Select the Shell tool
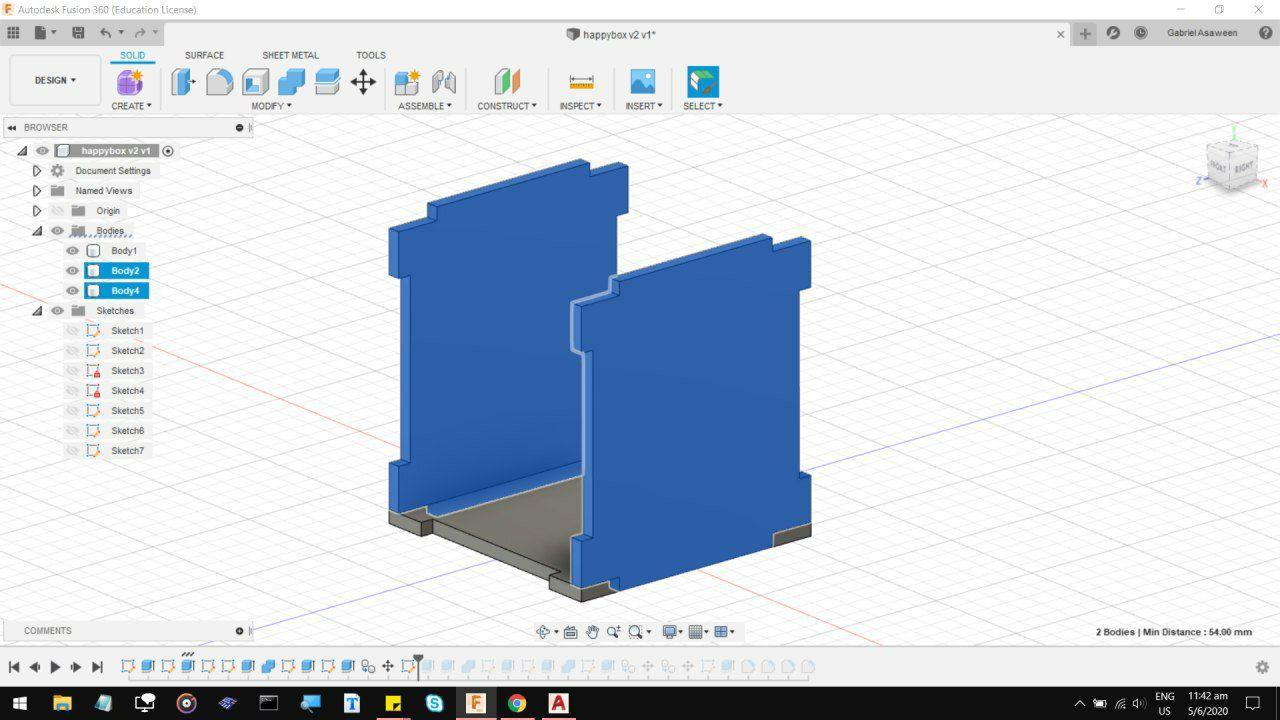This screenshot has height=720, width=1280. (x=256, y=82)
